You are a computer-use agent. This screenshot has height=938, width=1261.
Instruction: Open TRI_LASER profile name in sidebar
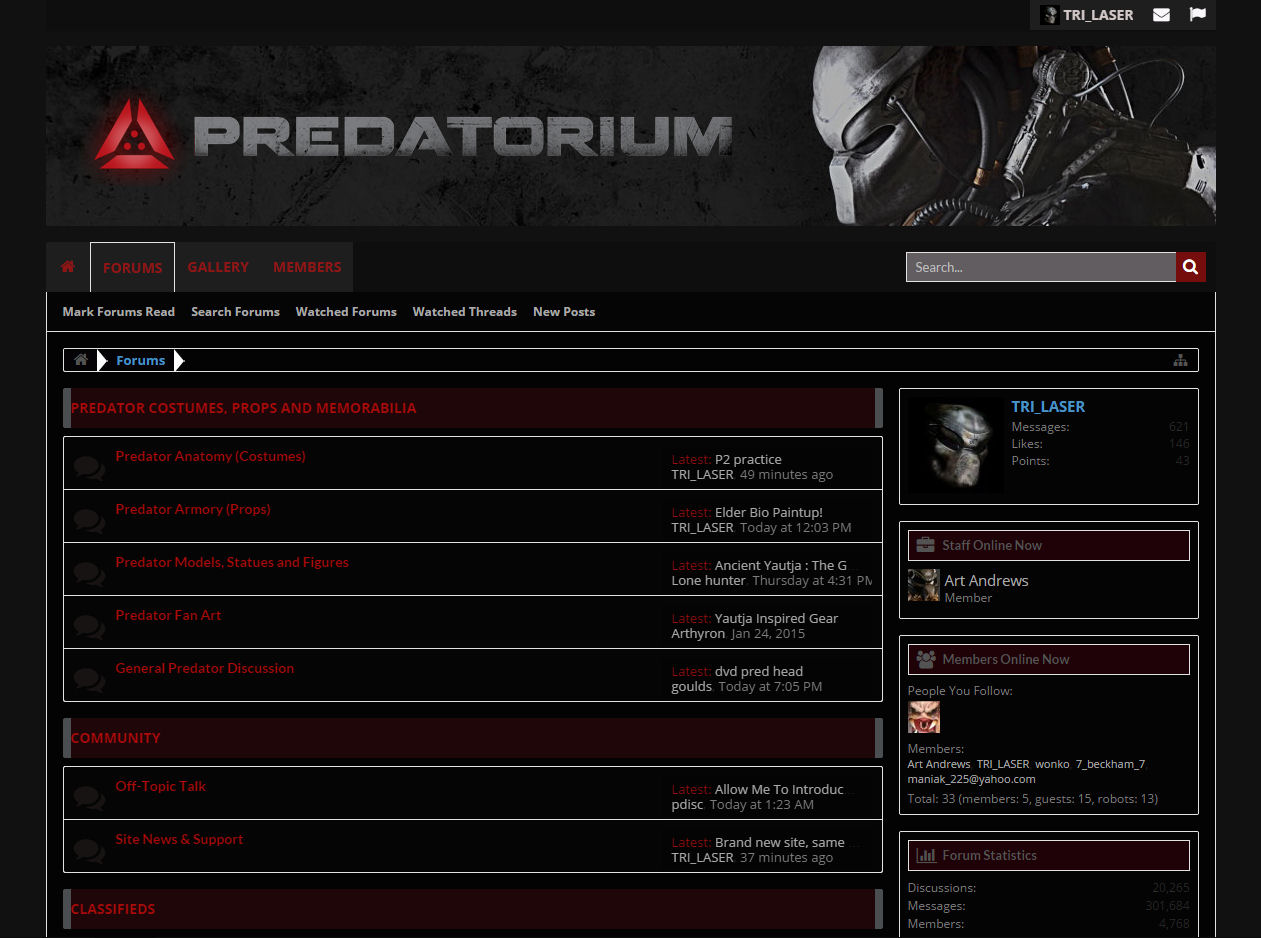coord(1048,407)
